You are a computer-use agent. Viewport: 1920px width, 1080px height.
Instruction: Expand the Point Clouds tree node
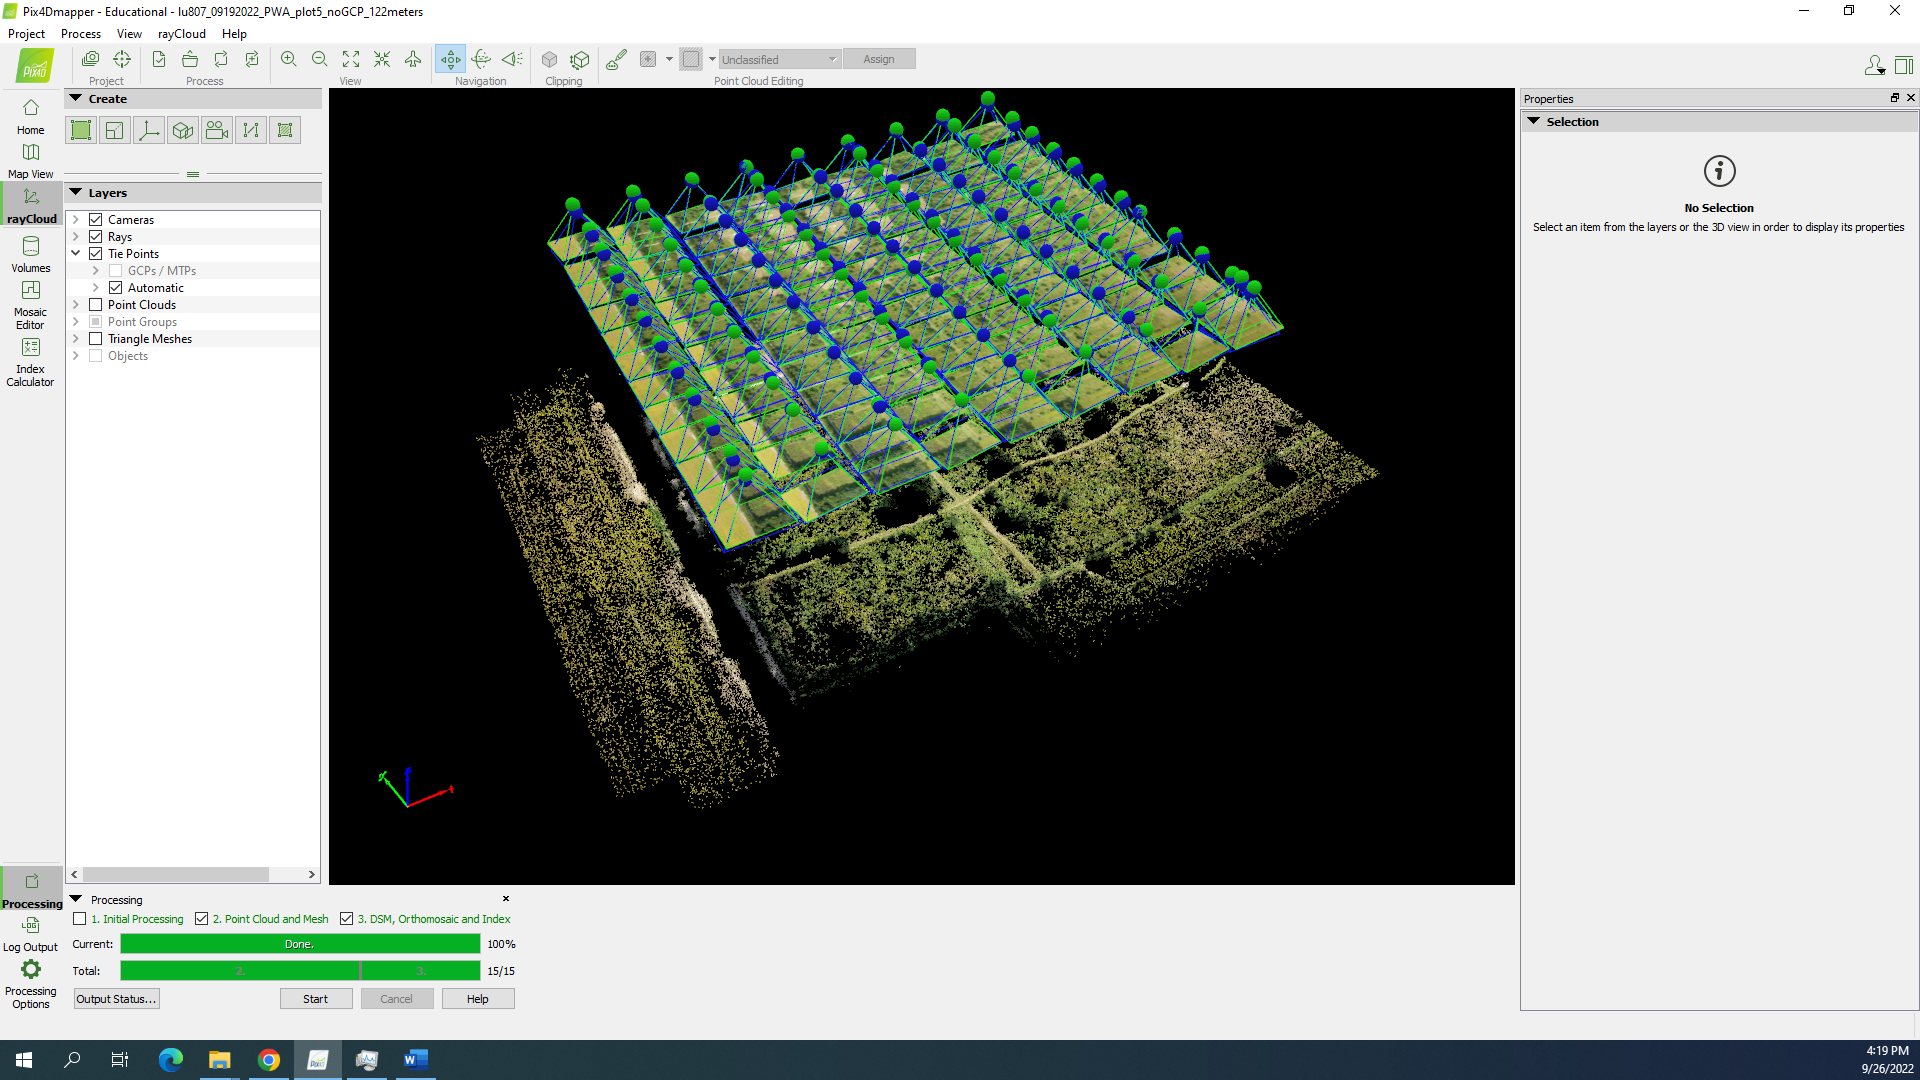pyautogui.click(x=76, y=305)
